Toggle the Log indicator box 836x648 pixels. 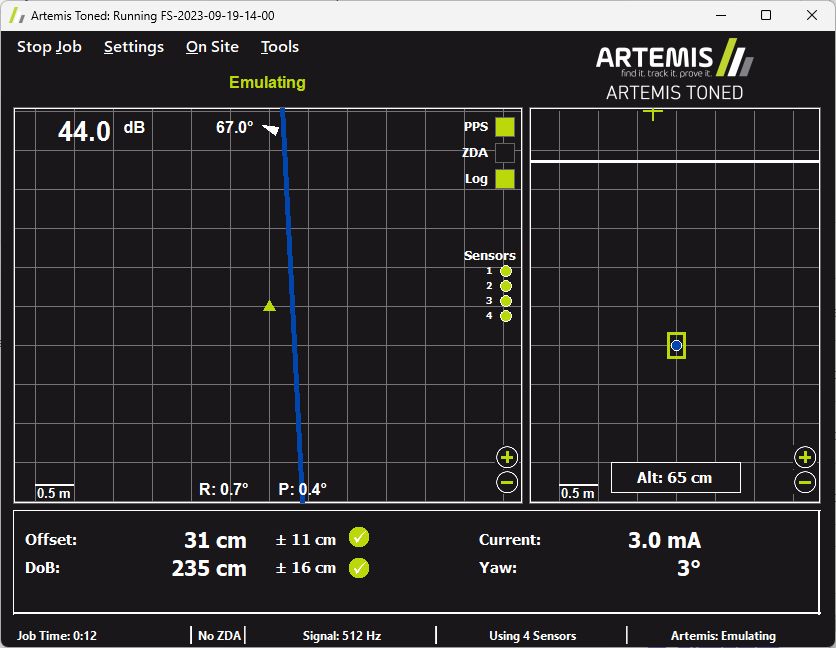(x=505, y=179)
